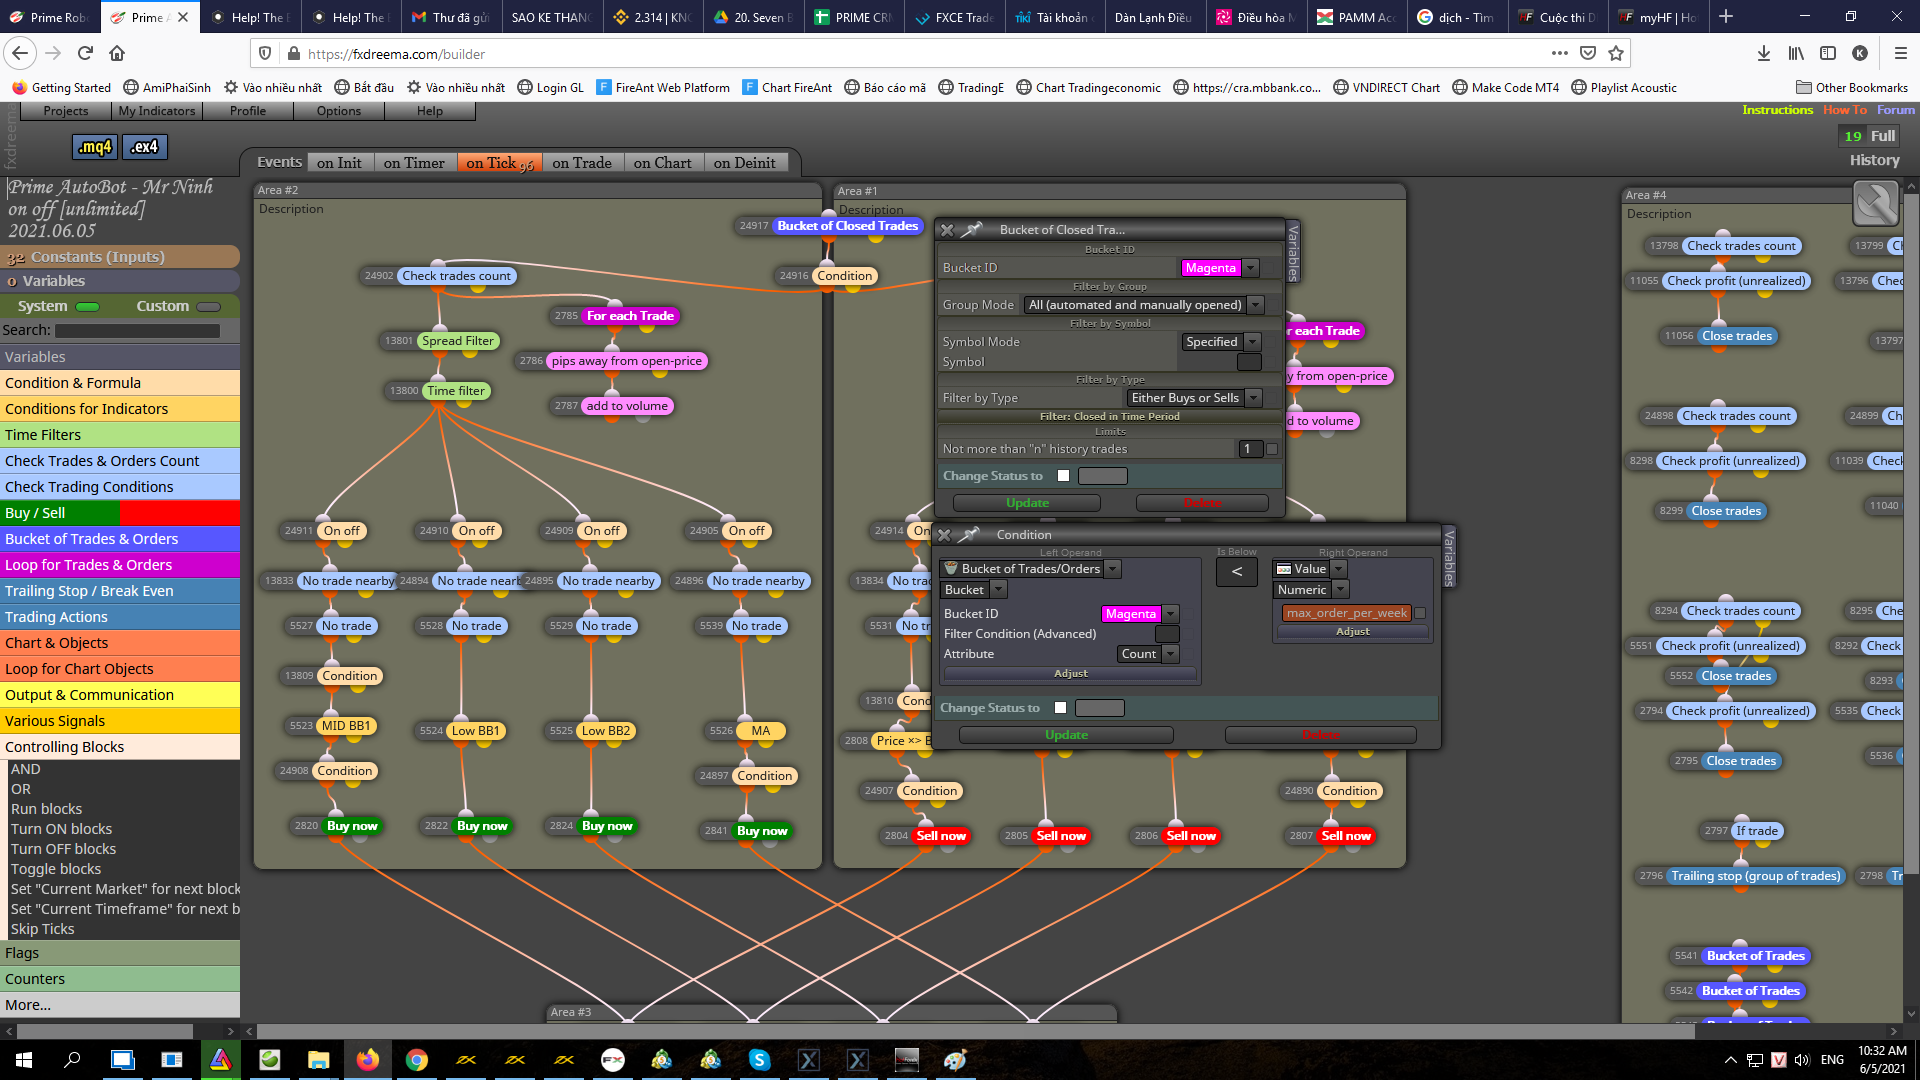1920x1080 pixels.
Task: Open browser downloads panel
Action: pos(1764,53)
